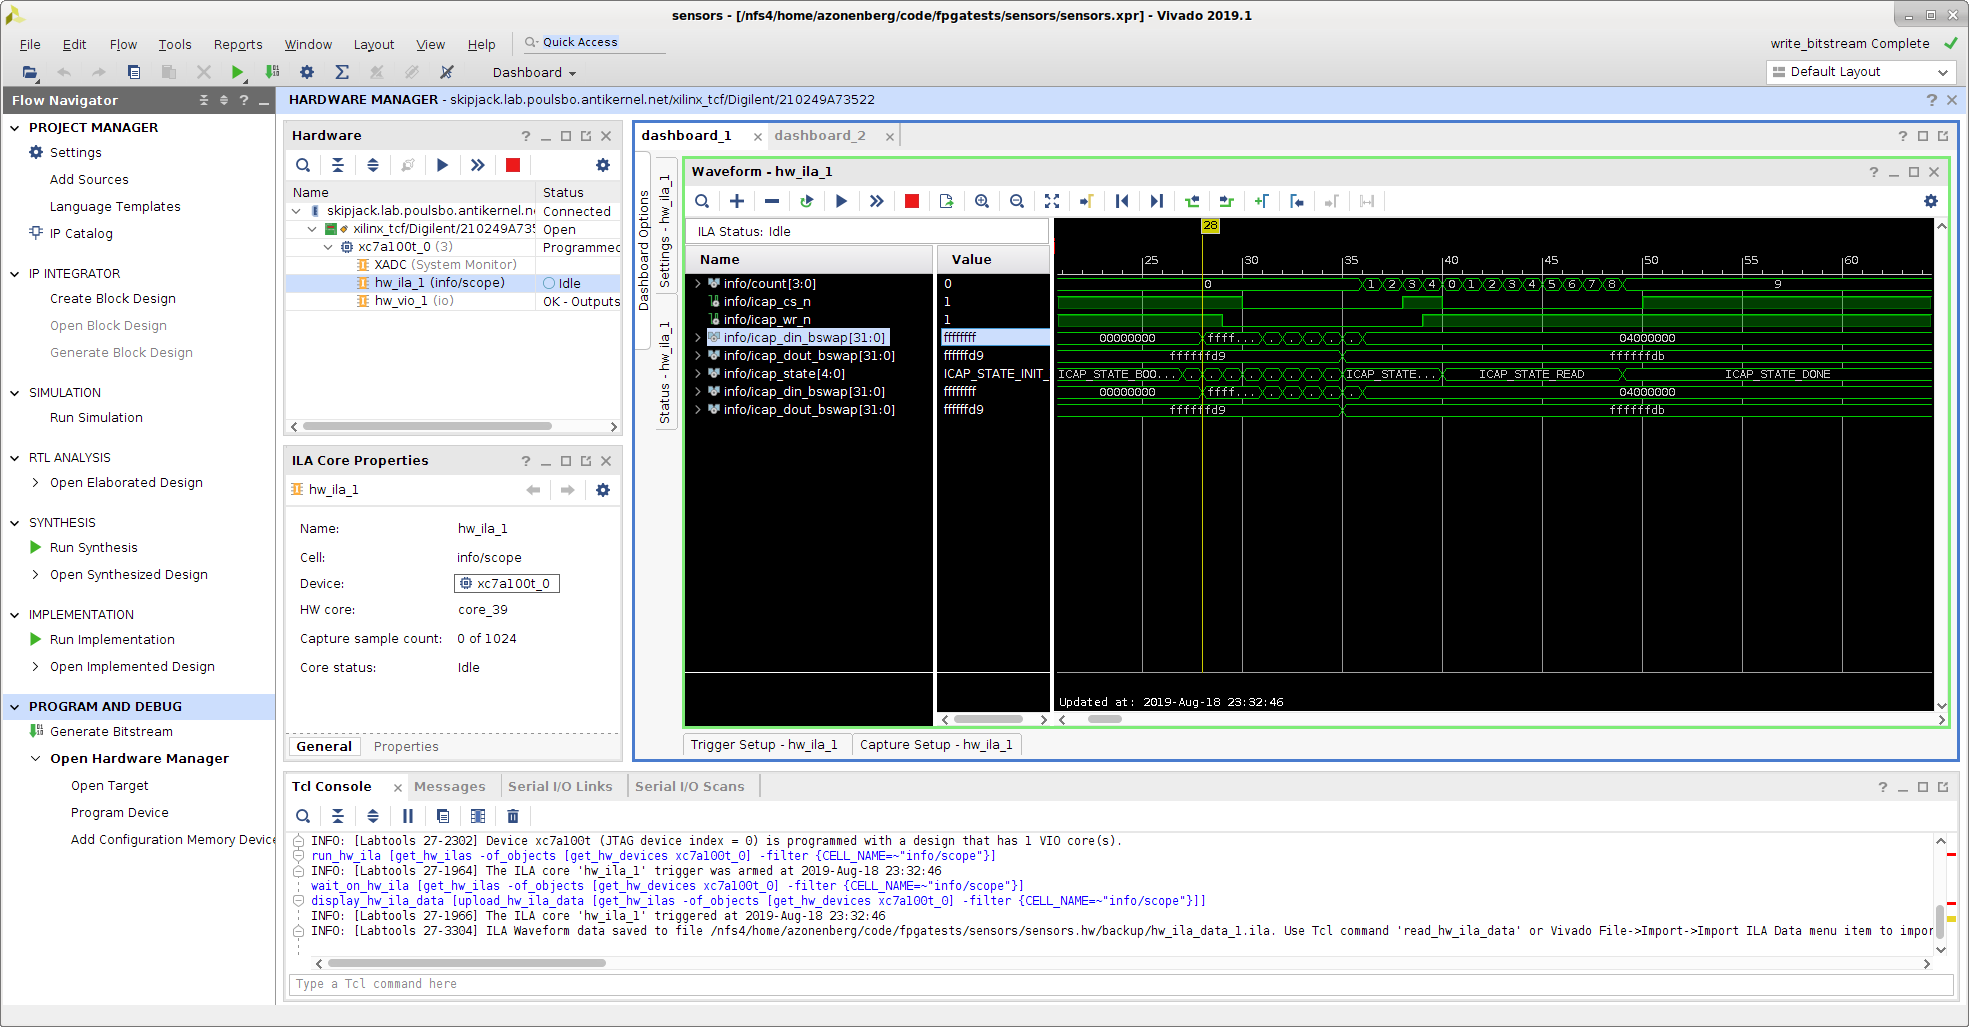Click Run Synthesis

pos(94,548)
